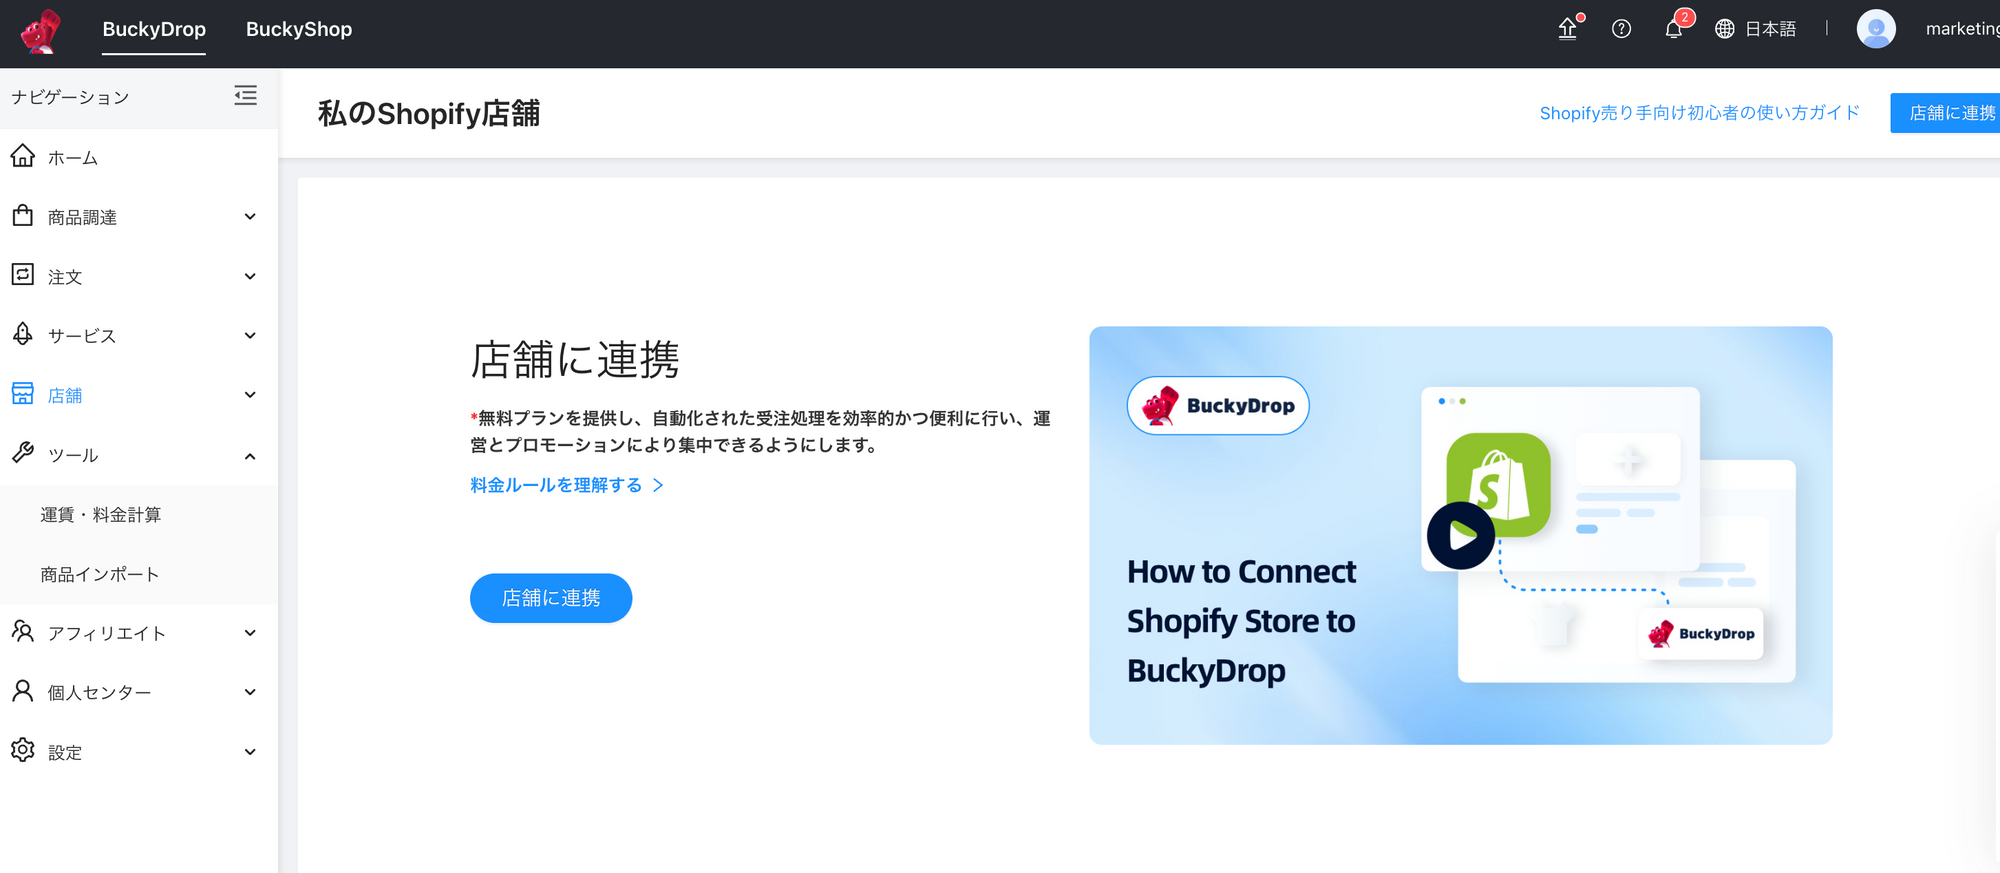Go to ホーム in the sidebar
Viewport: 2000px width, 873px height.
(73, 158)
